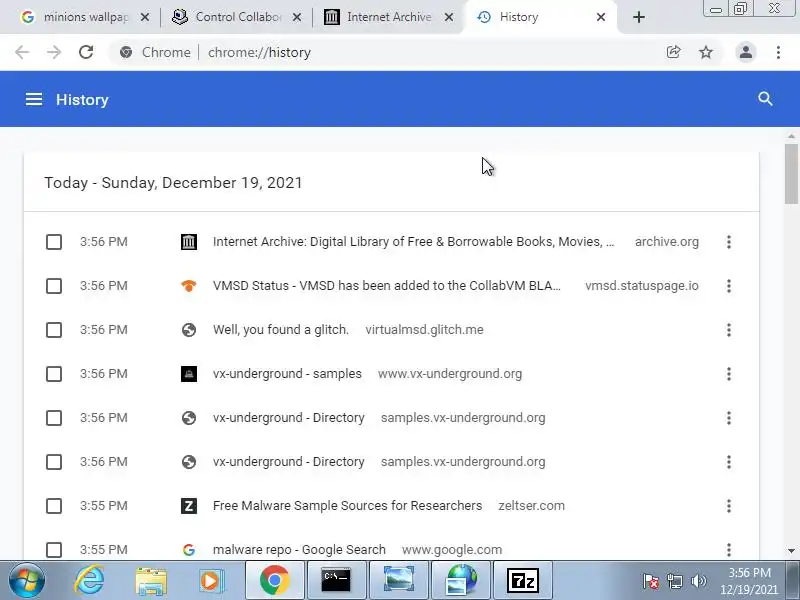The width and height of the screenshot is (800, 600).
Task: Open actions menu for vx-underground samples
Action: [x=729, y=374]
